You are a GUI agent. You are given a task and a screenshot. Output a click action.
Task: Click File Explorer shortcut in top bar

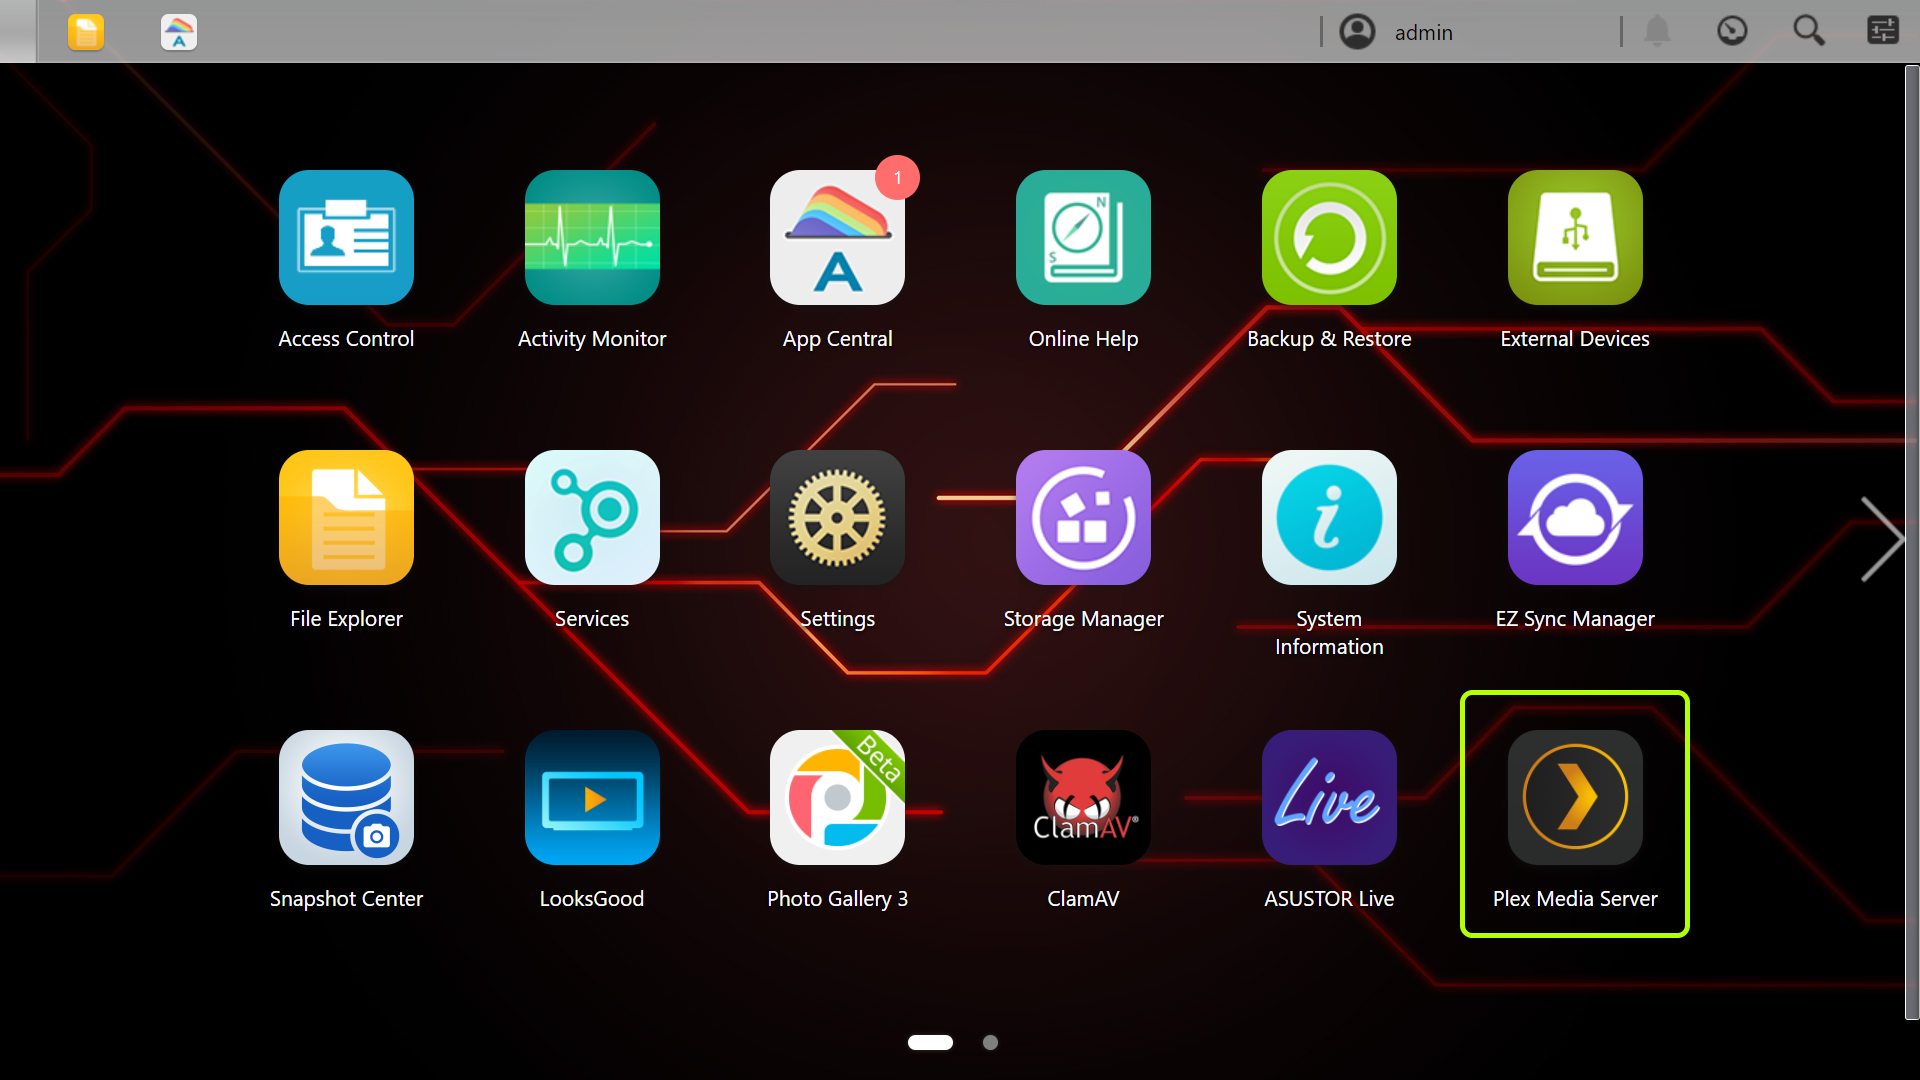[86, 32]
